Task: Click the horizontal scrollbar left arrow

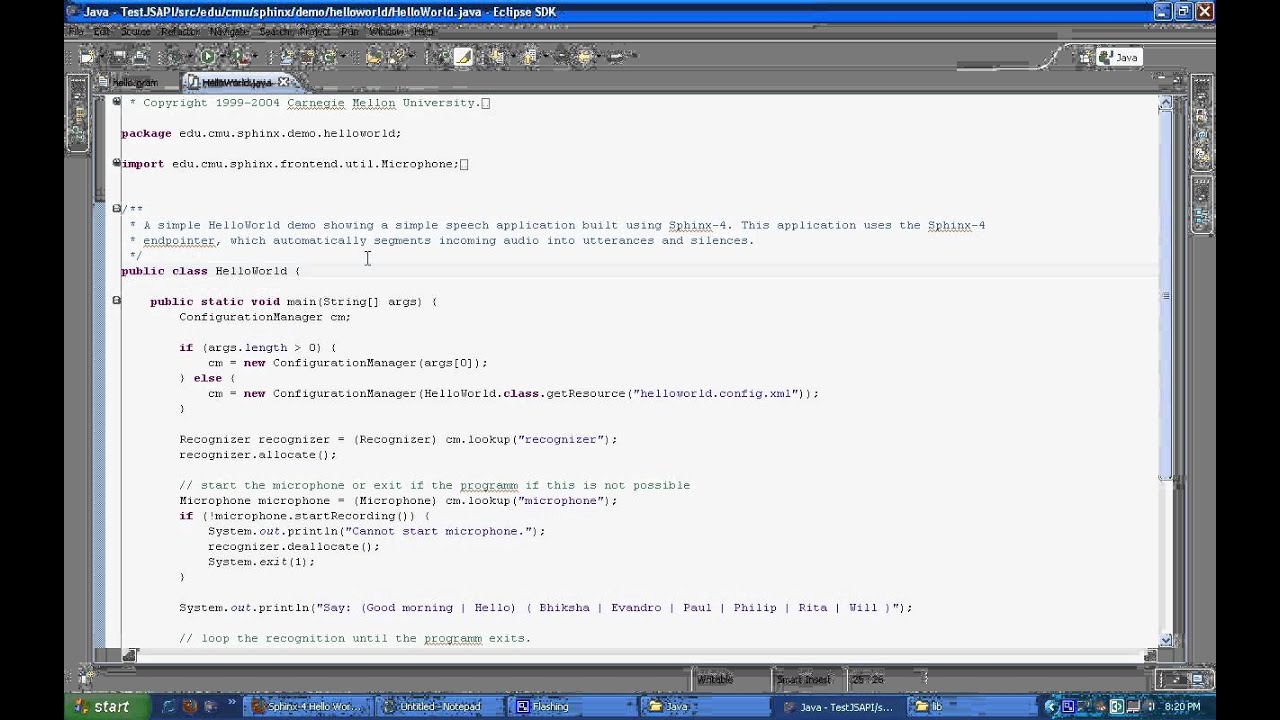Action: [x=129, y=656]
